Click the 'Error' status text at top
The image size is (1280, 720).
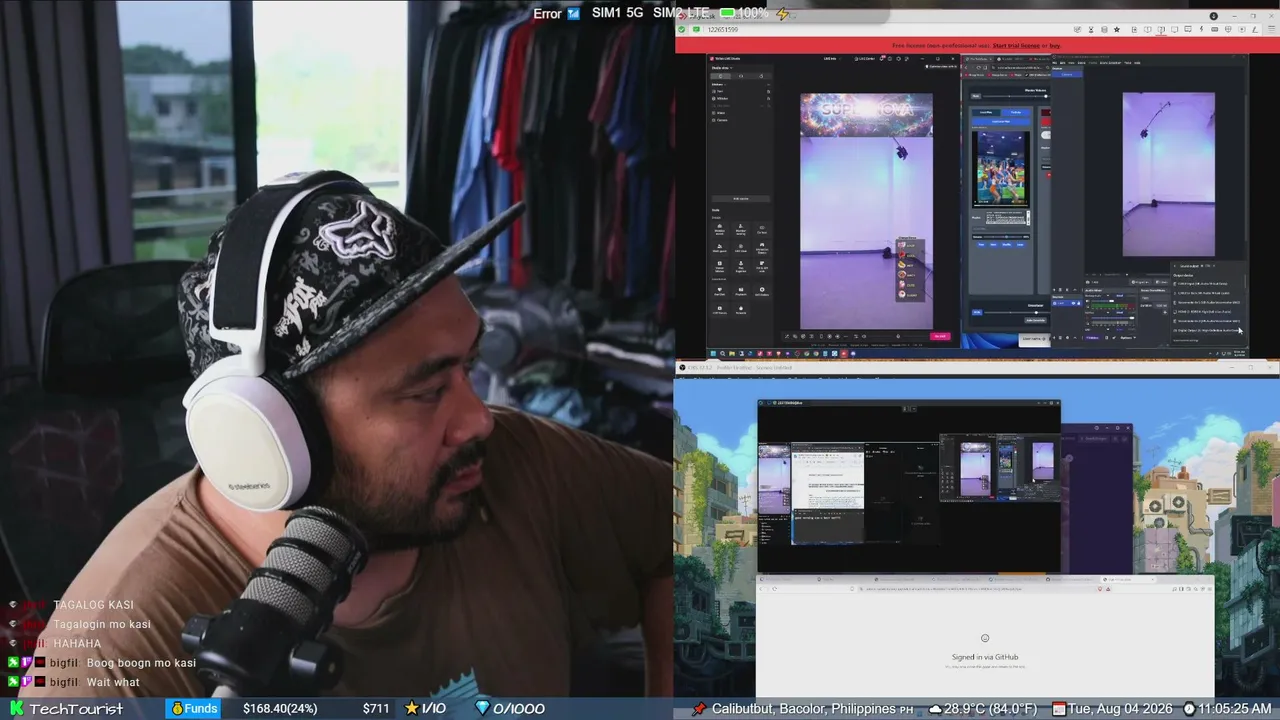pos(547,14)
